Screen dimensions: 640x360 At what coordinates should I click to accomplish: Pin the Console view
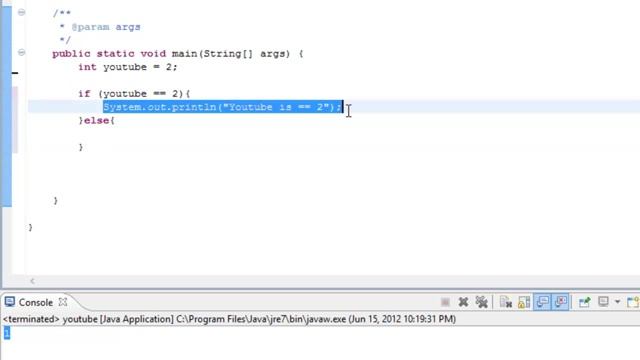coord(584,302)
